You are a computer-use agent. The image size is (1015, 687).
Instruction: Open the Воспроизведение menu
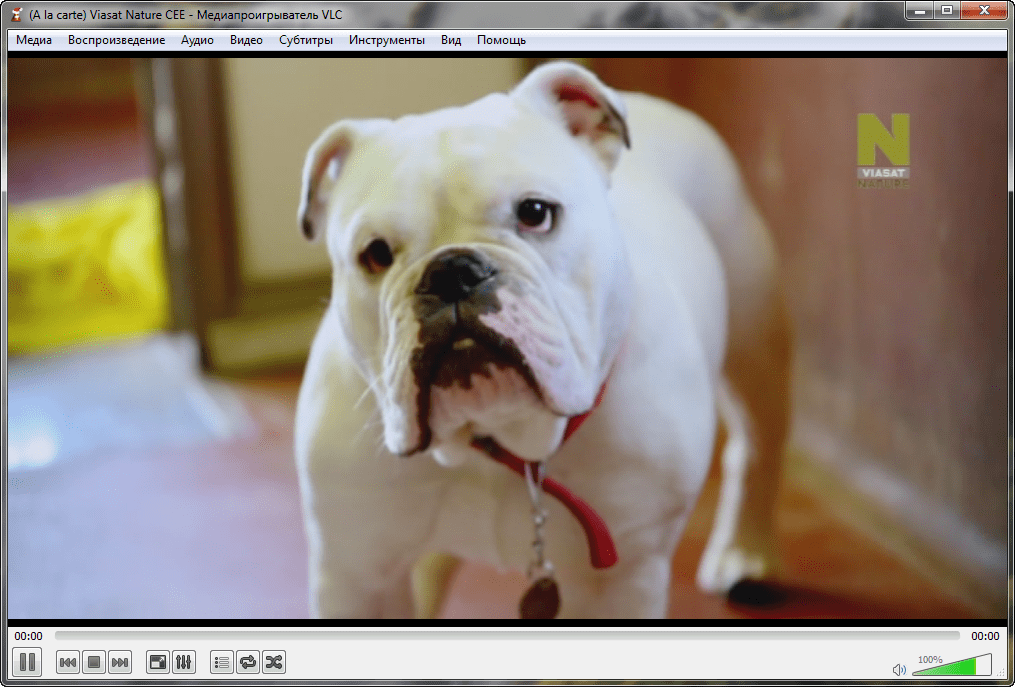pyautogui.click(x=117, y=40)
